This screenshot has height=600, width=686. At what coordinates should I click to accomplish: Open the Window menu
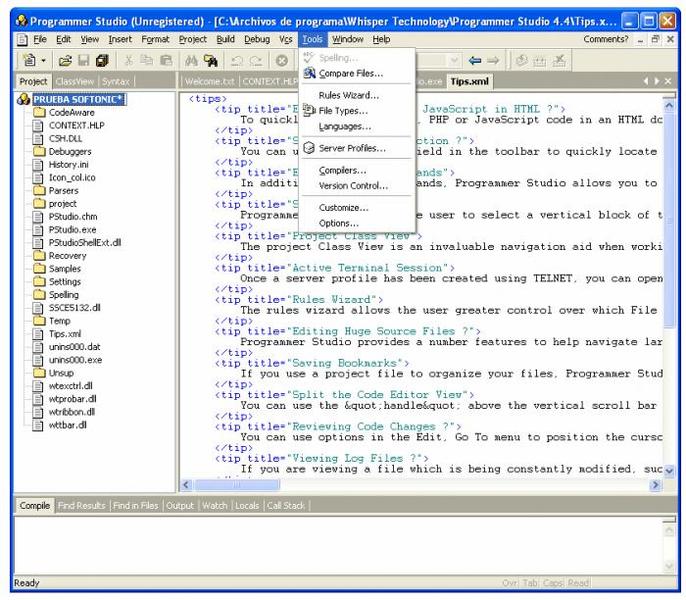(347, 39)
